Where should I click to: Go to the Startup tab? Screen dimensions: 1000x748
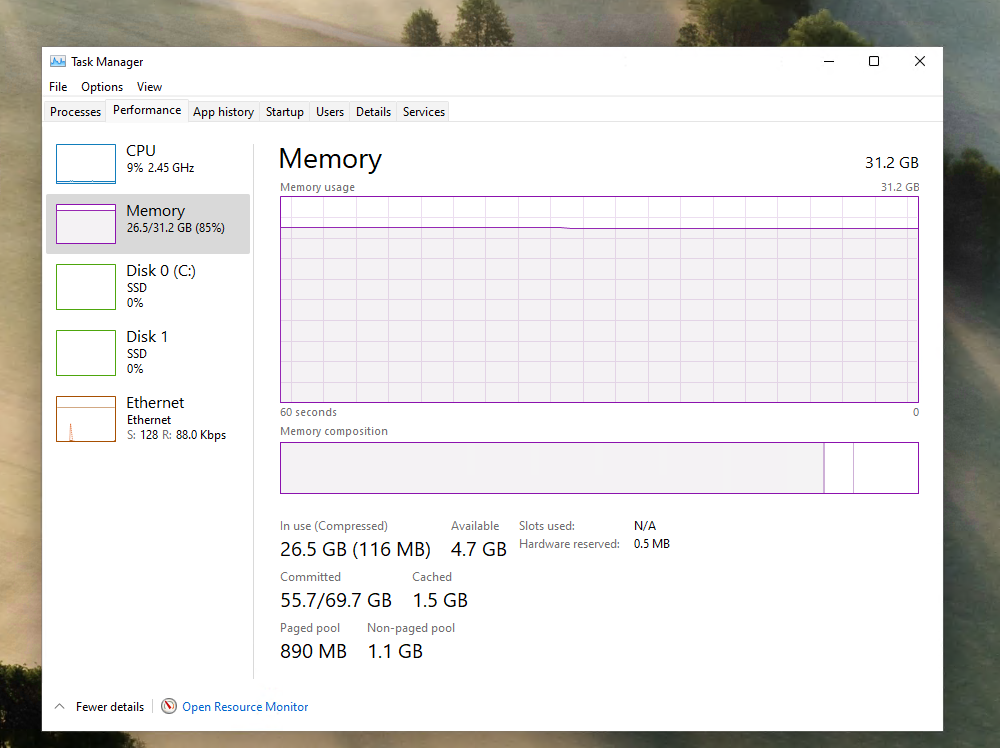point(284,112)
